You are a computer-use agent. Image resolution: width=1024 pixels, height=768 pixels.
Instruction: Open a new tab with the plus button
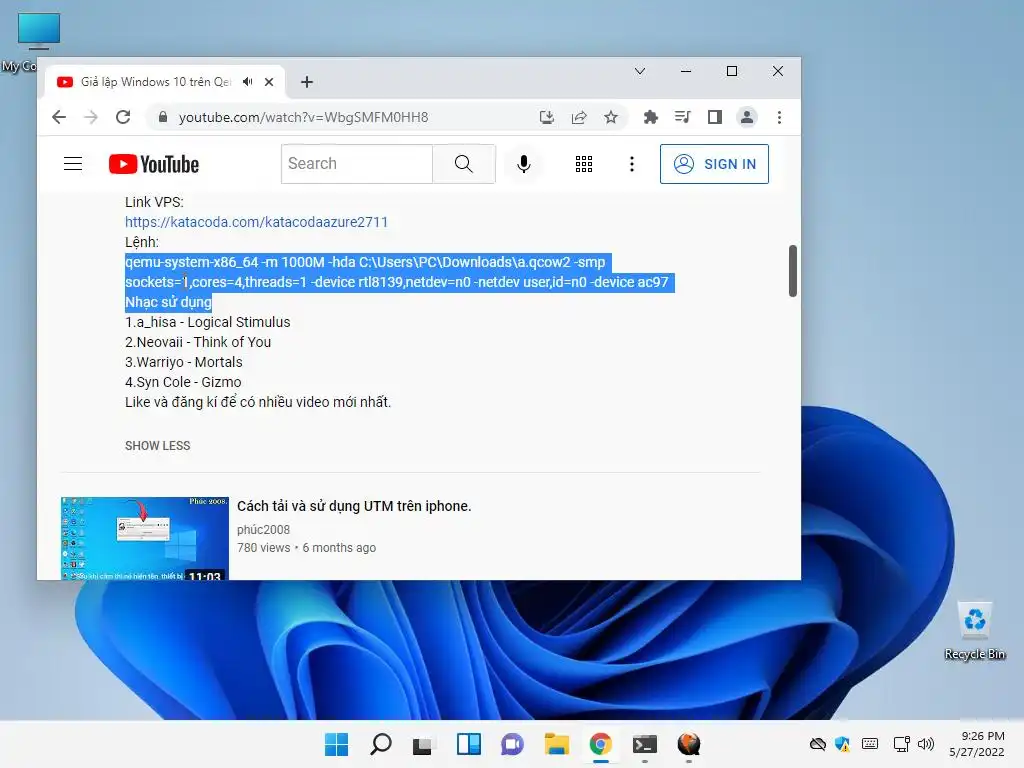tap(307, 82)
